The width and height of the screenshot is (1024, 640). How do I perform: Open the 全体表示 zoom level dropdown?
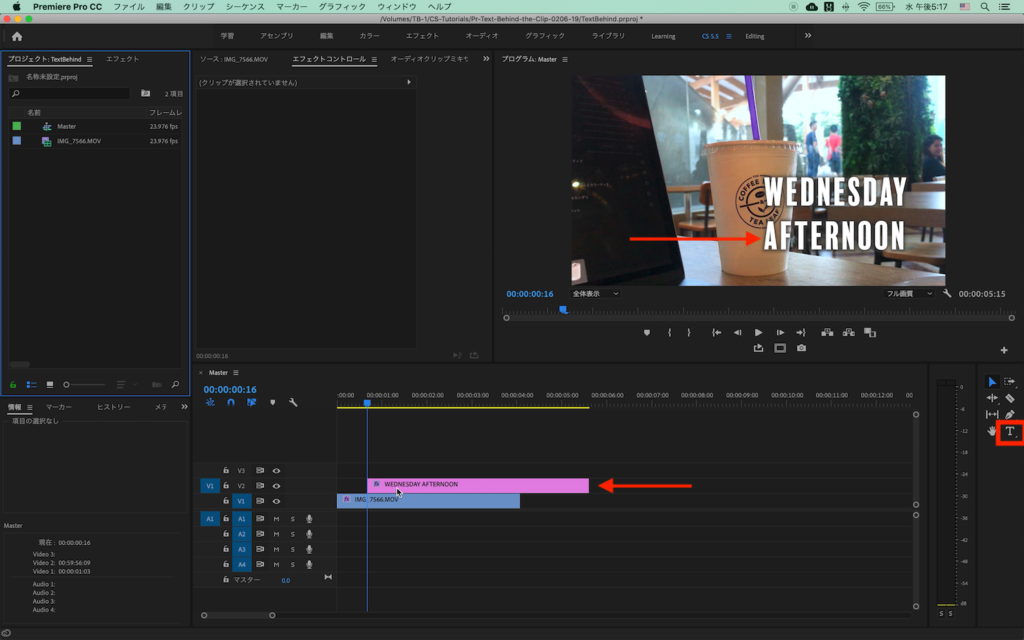click(x=595, y=294)
